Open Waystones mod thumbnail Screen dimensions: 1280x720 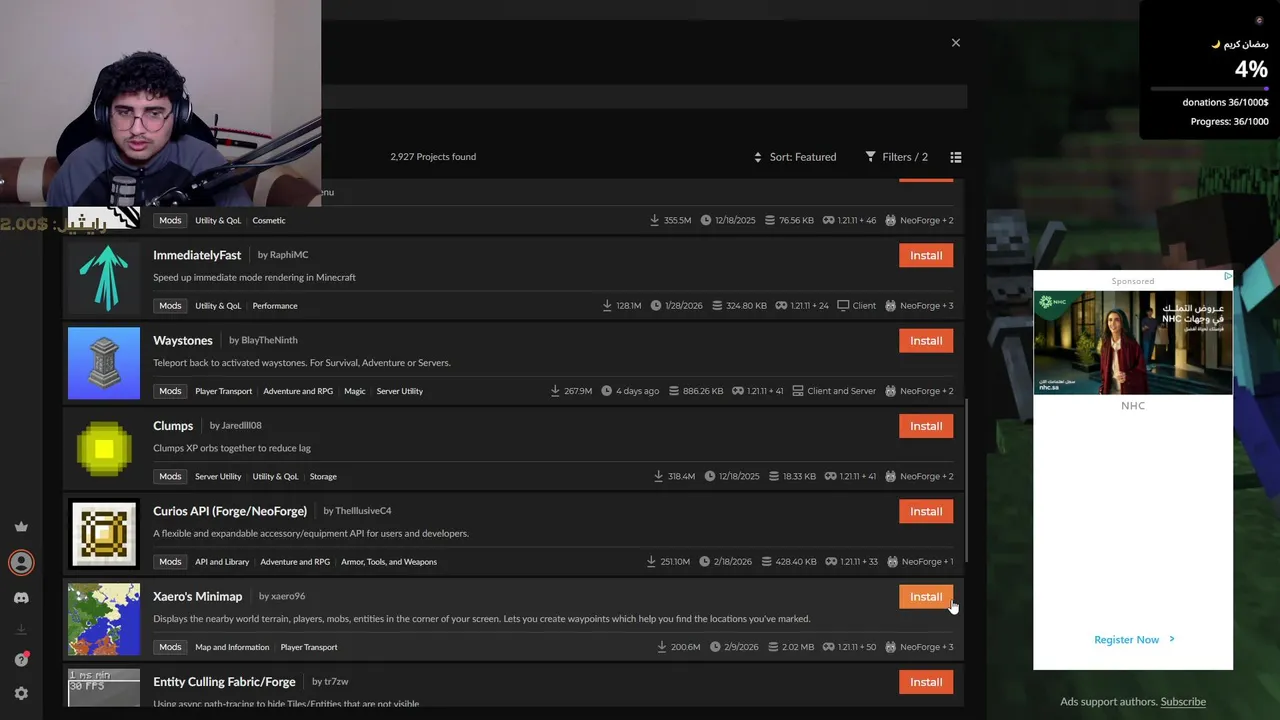(104, 363)
